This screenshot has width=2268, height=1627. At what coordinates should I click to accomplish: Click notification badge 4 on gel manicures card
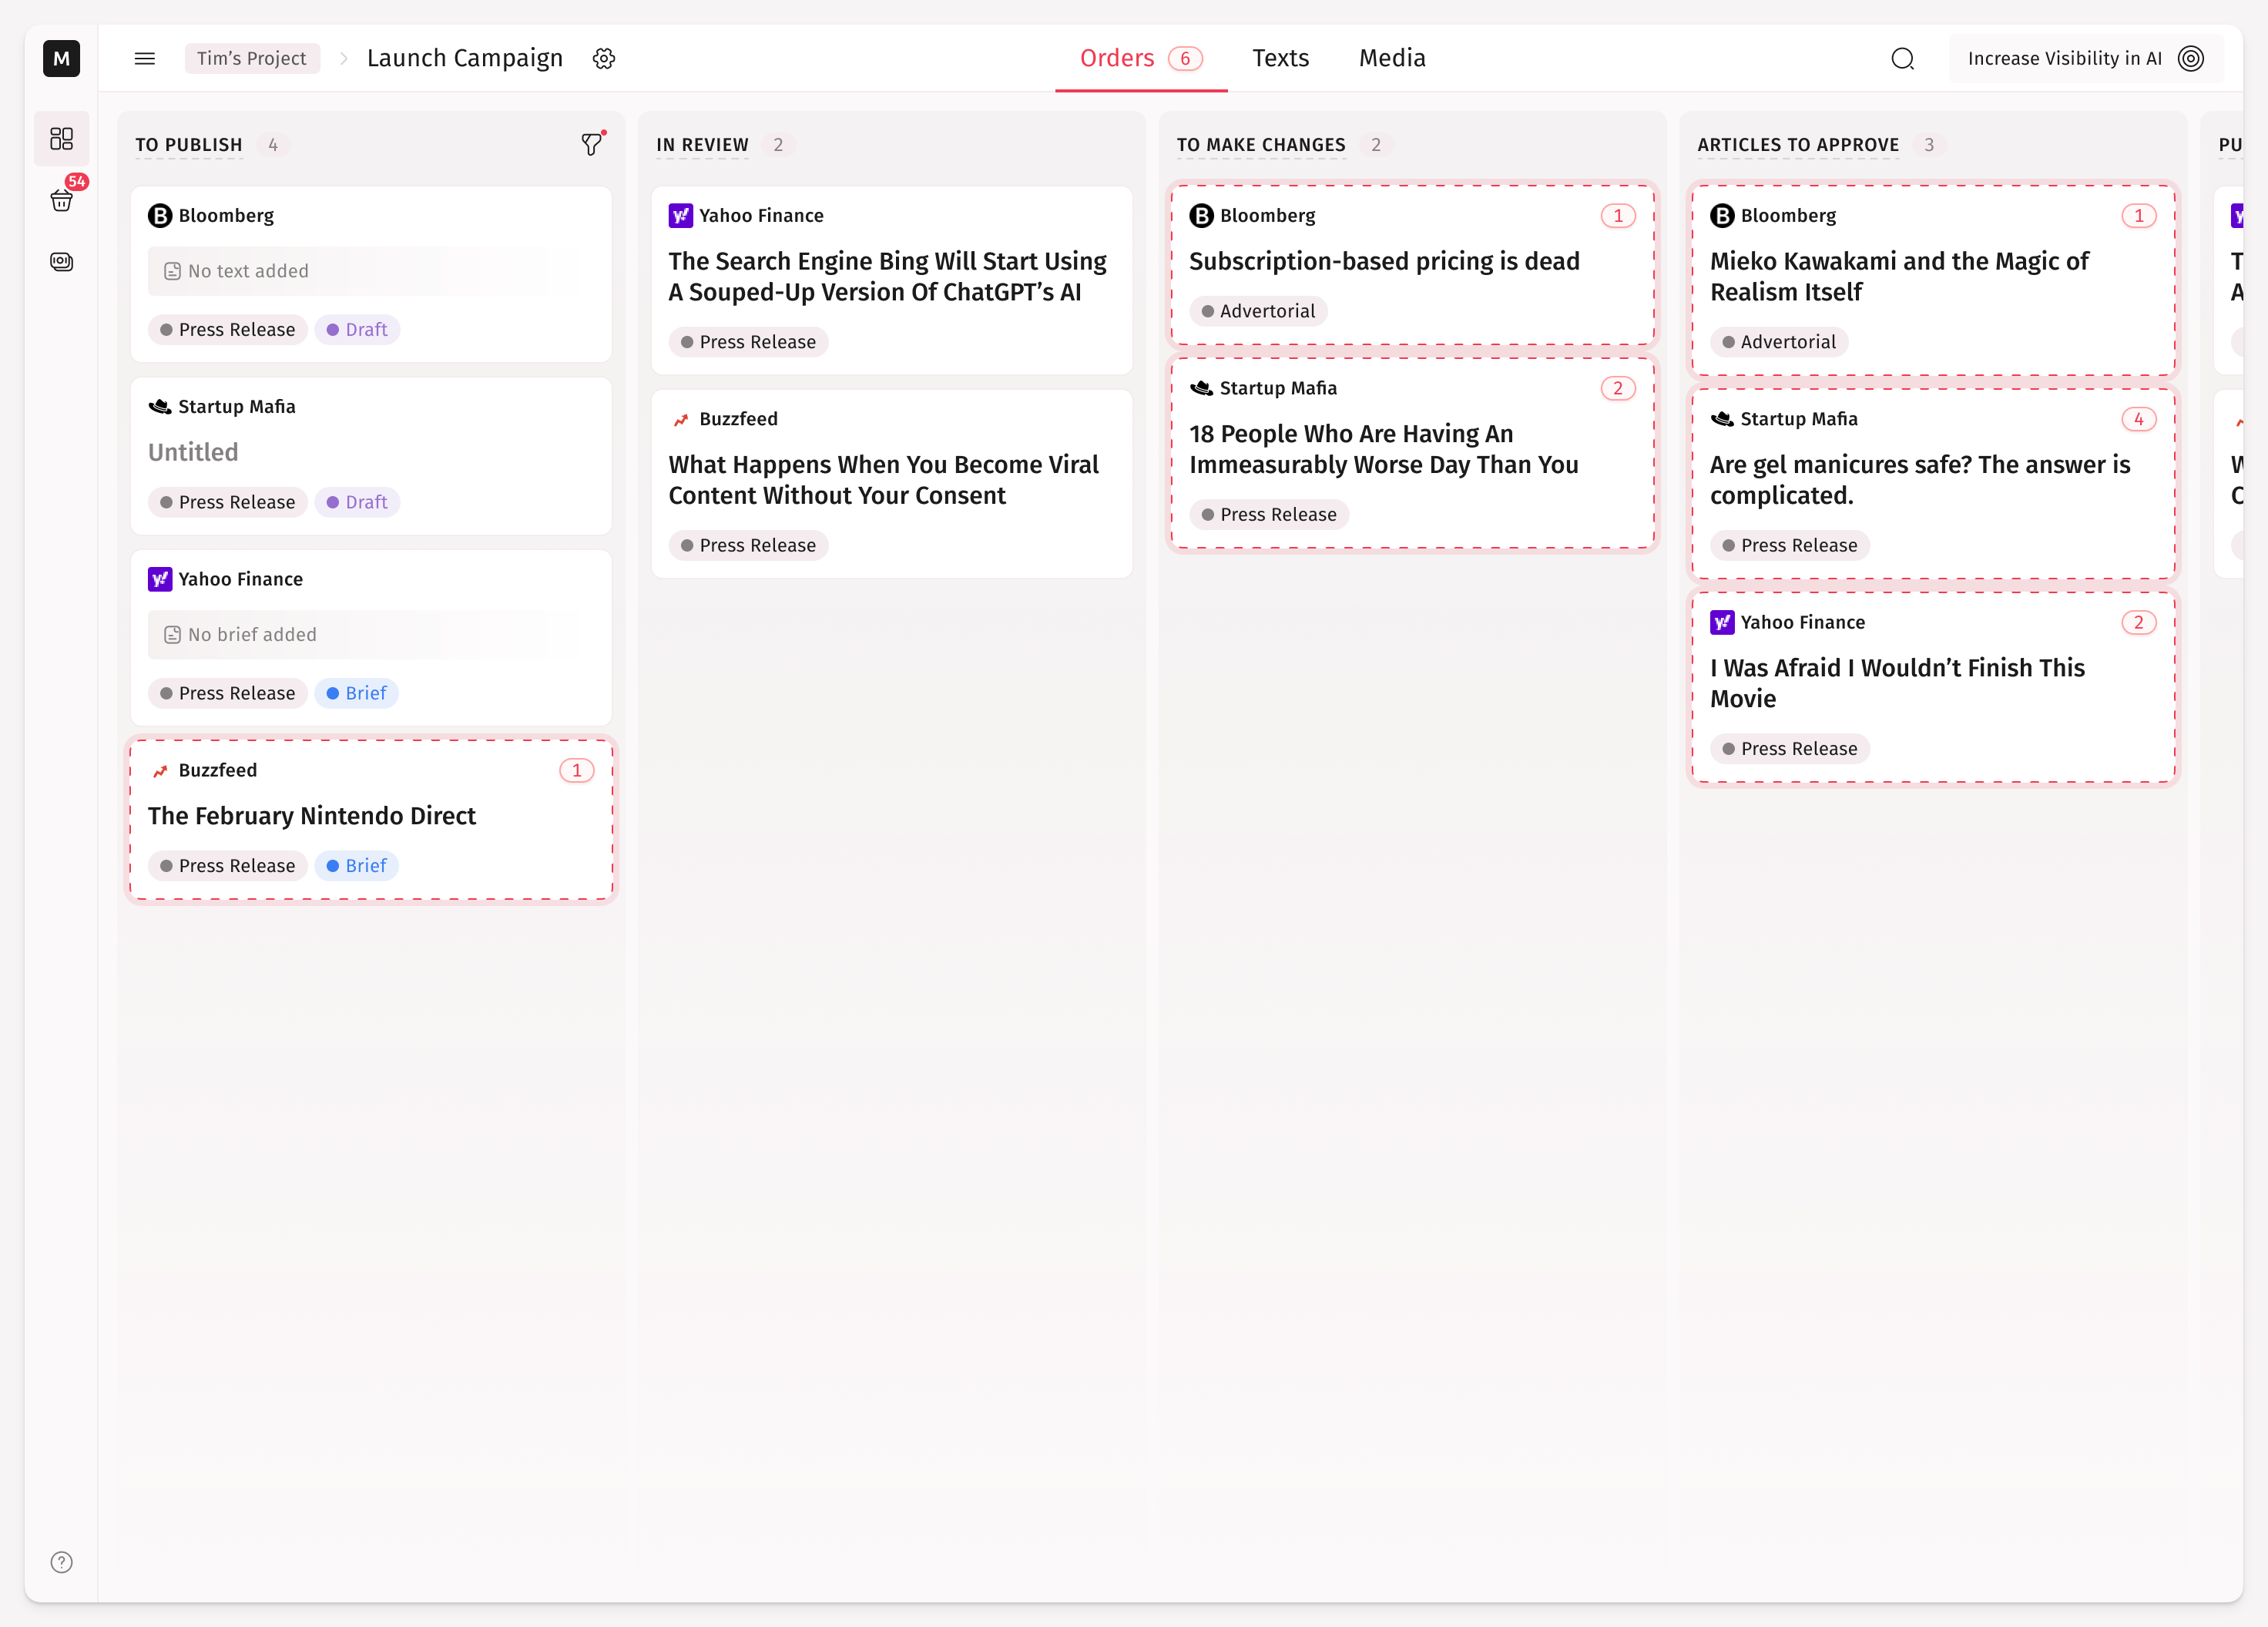[2138, 419]
